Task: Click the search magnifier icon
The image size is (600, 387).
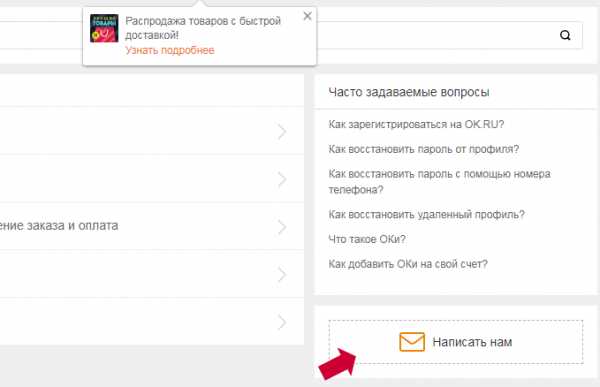Action: click(x=565, y=35)
